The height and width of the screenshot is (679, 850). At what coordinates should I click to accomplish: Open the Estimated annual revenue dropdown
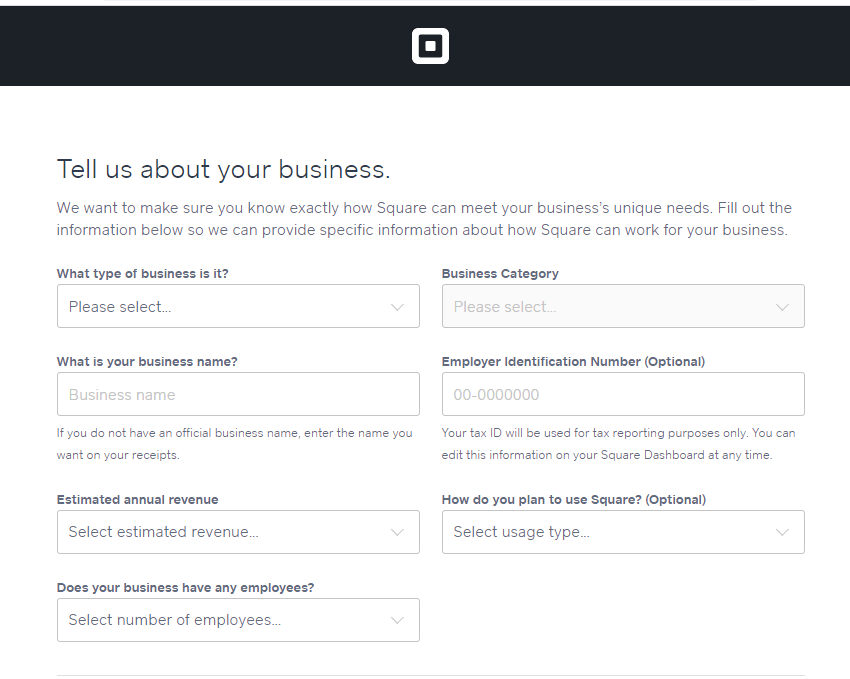tap(238, 532)
